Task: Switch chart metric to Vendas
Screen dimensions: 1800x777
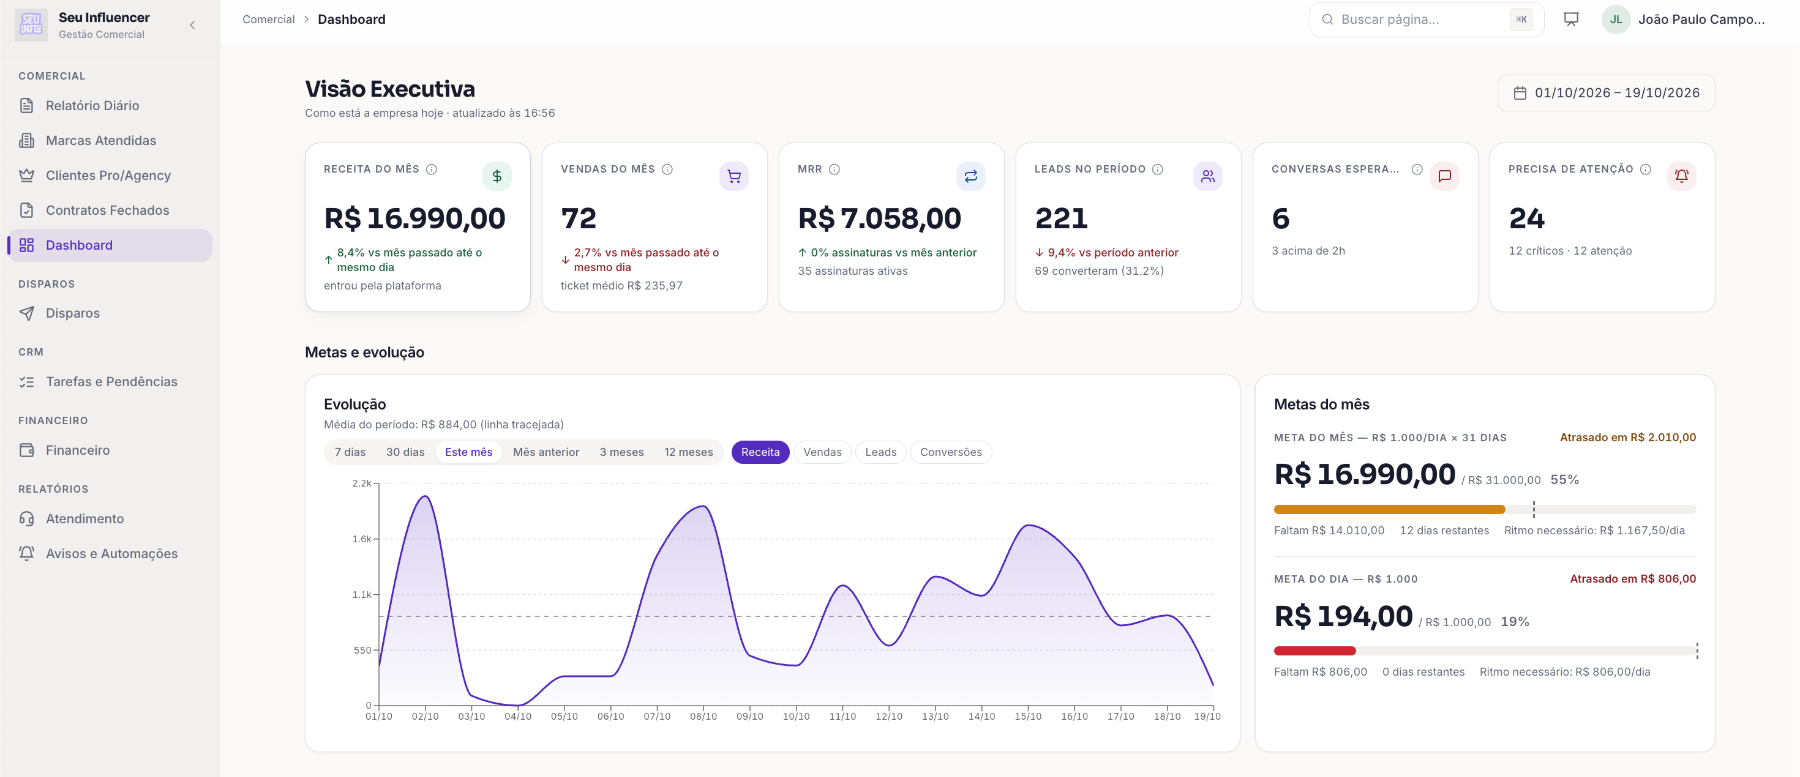Action: click(823, 452)
